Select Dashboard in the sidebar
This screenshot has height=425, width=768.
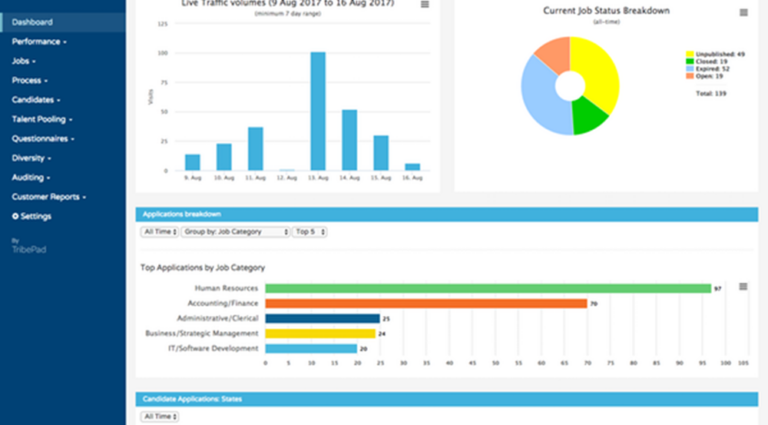(33, 22)
